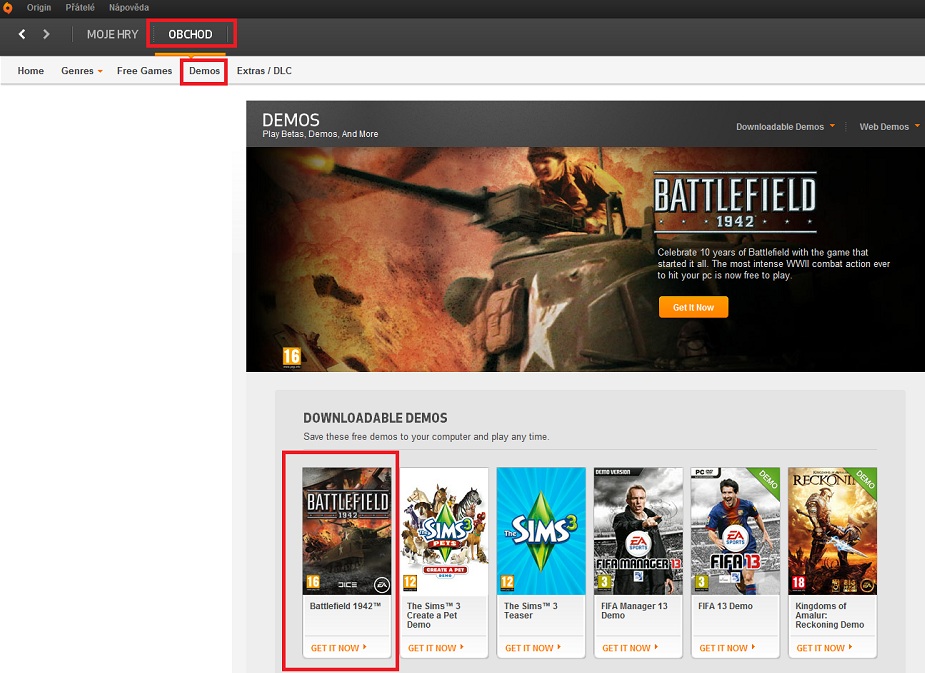Viewport: 925px width, 673px height.
Task: Open the Přátelé menu
Action: (80, 8)
